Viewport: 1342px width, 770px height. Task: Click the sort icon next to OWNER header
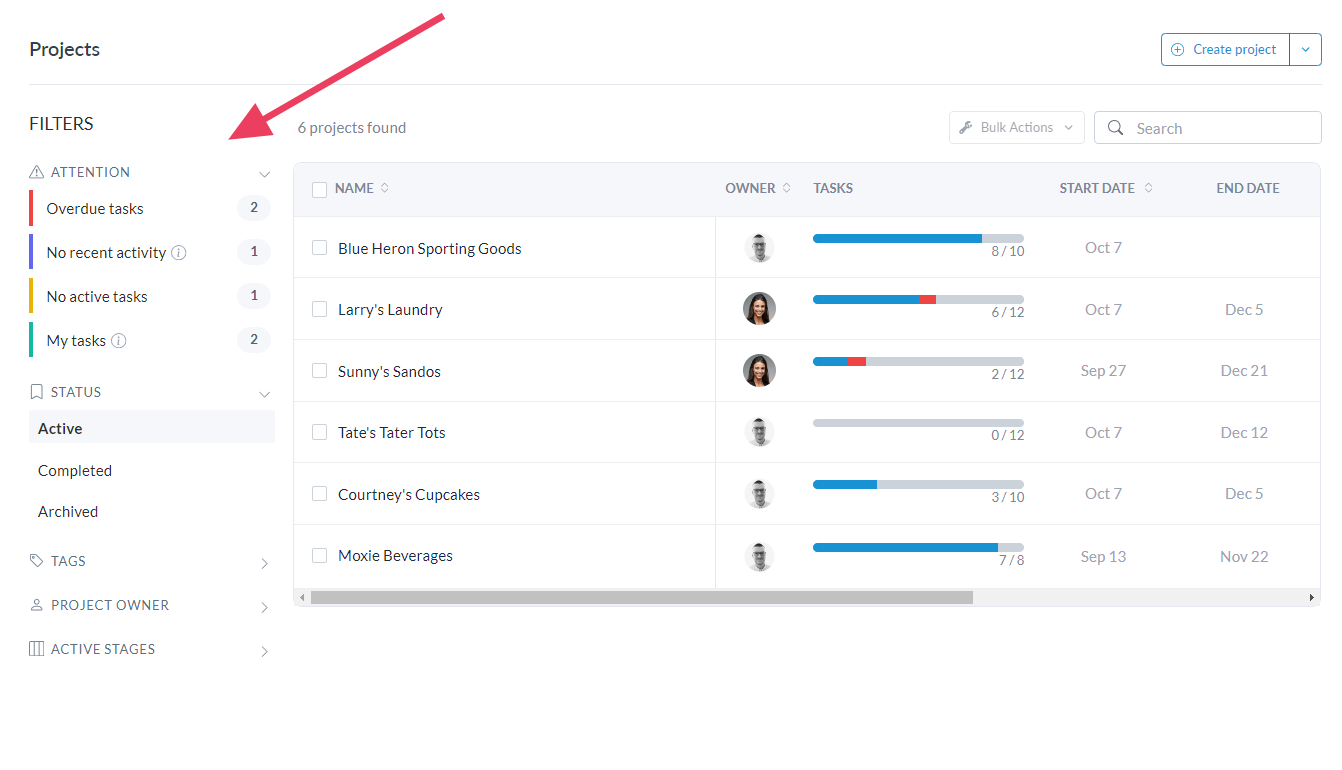pyautogui.click(x=787, y=188)
